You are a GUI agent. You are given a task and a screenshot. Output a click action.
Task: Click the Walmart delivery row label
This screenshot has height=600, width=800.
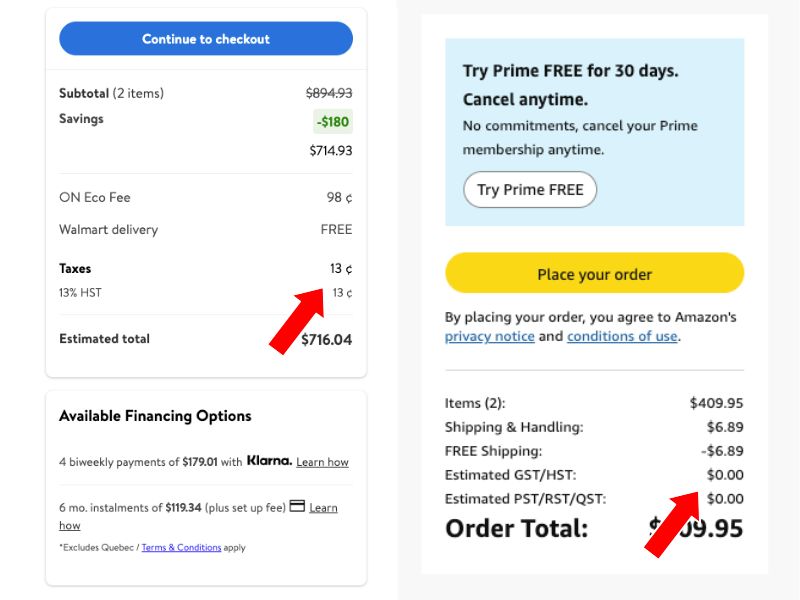point(108,230)
